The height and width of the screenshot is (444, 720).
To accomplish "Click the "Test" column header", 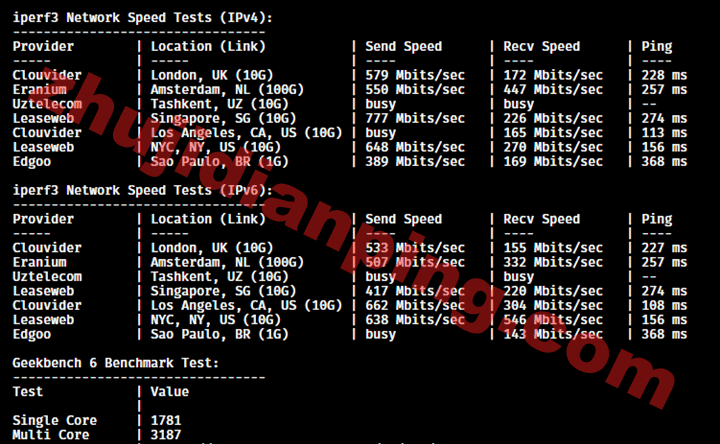I will [x=28, y=392].
